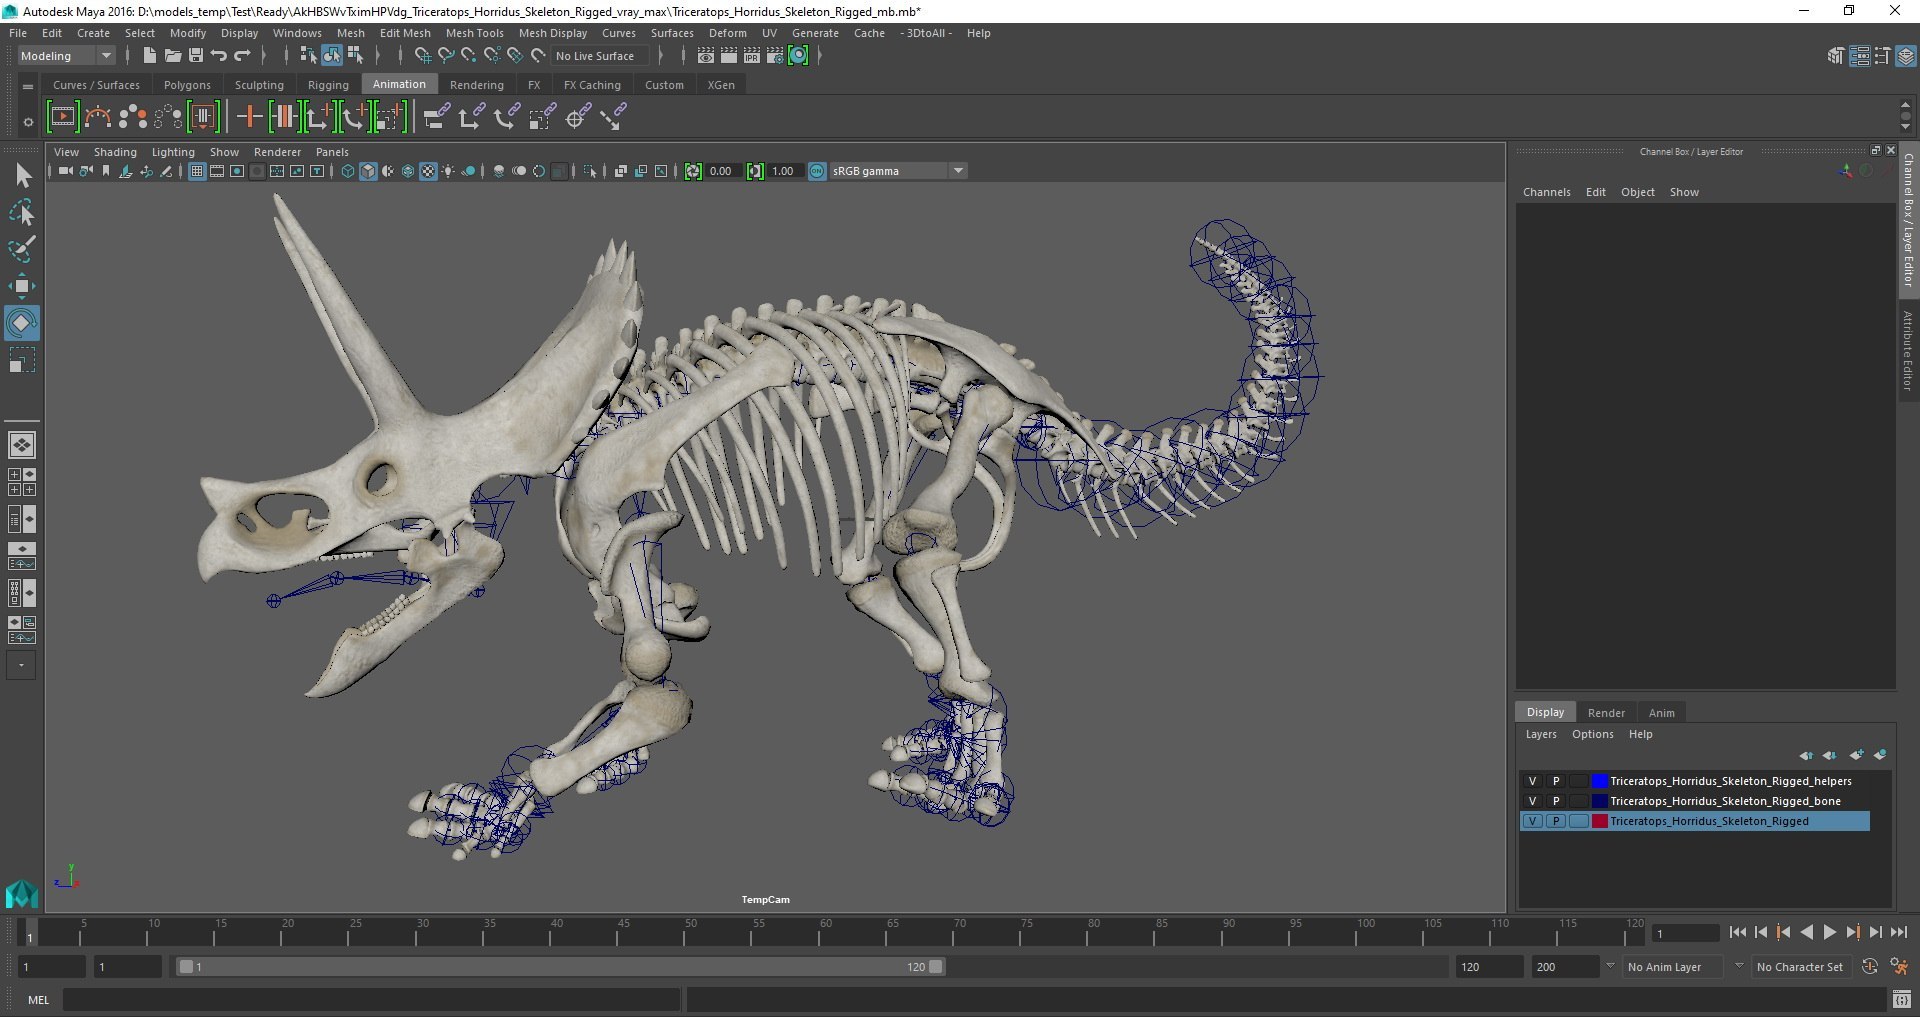Step to the next key

tap(1852, 932)
